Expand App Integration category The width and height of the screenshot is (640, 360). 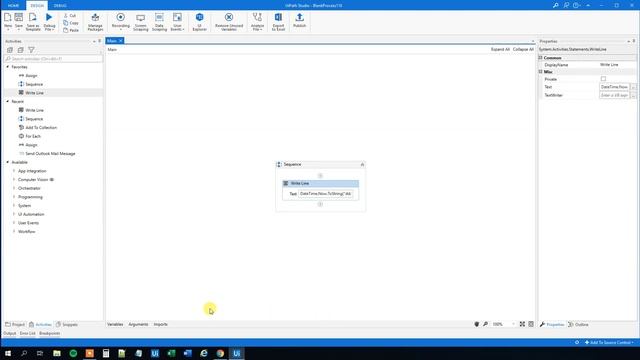coord(14,171)
